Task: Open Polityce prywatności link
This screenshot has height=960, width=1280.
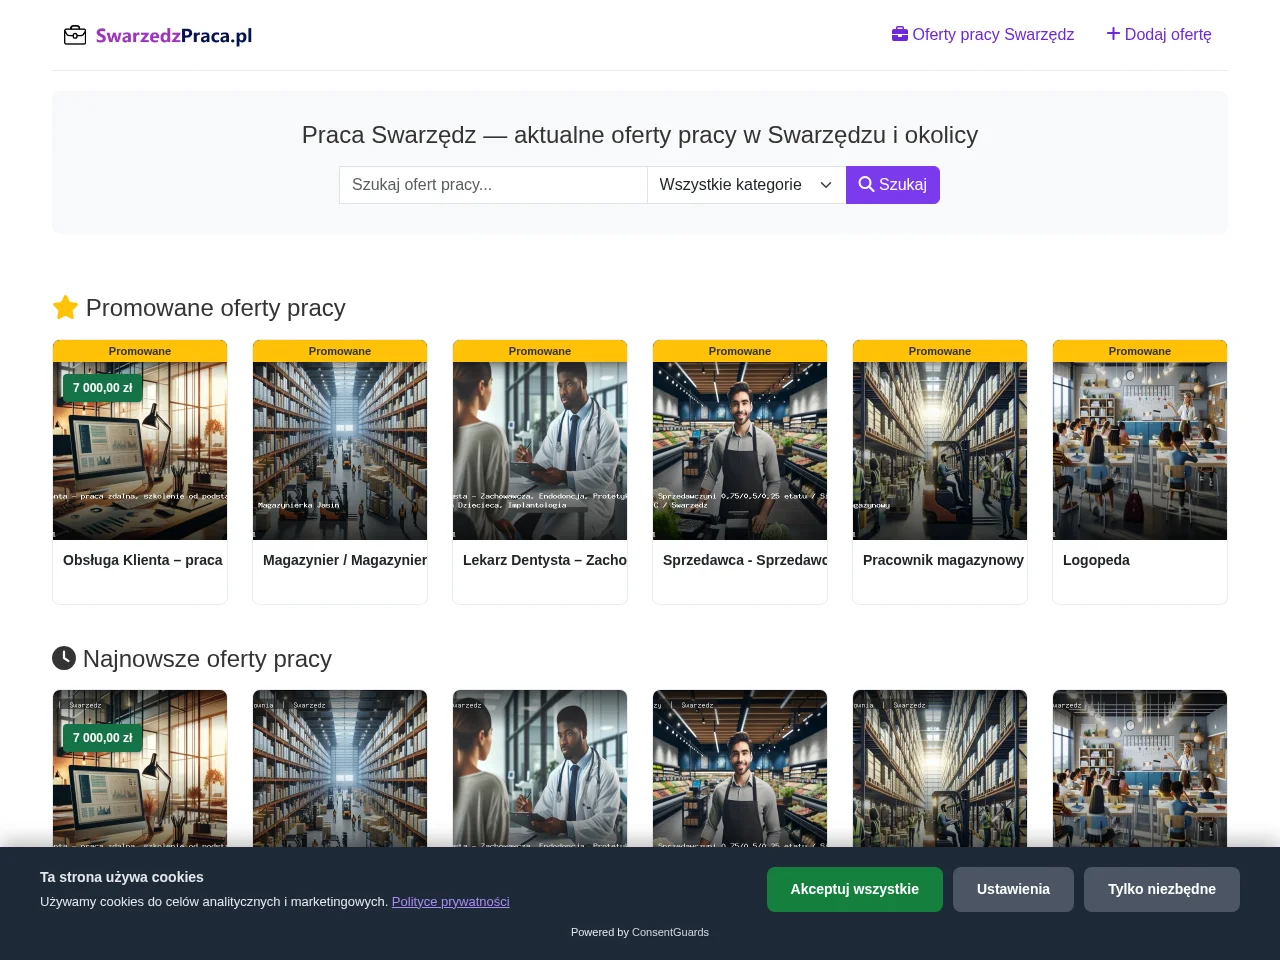Action: tap(451, 901)
